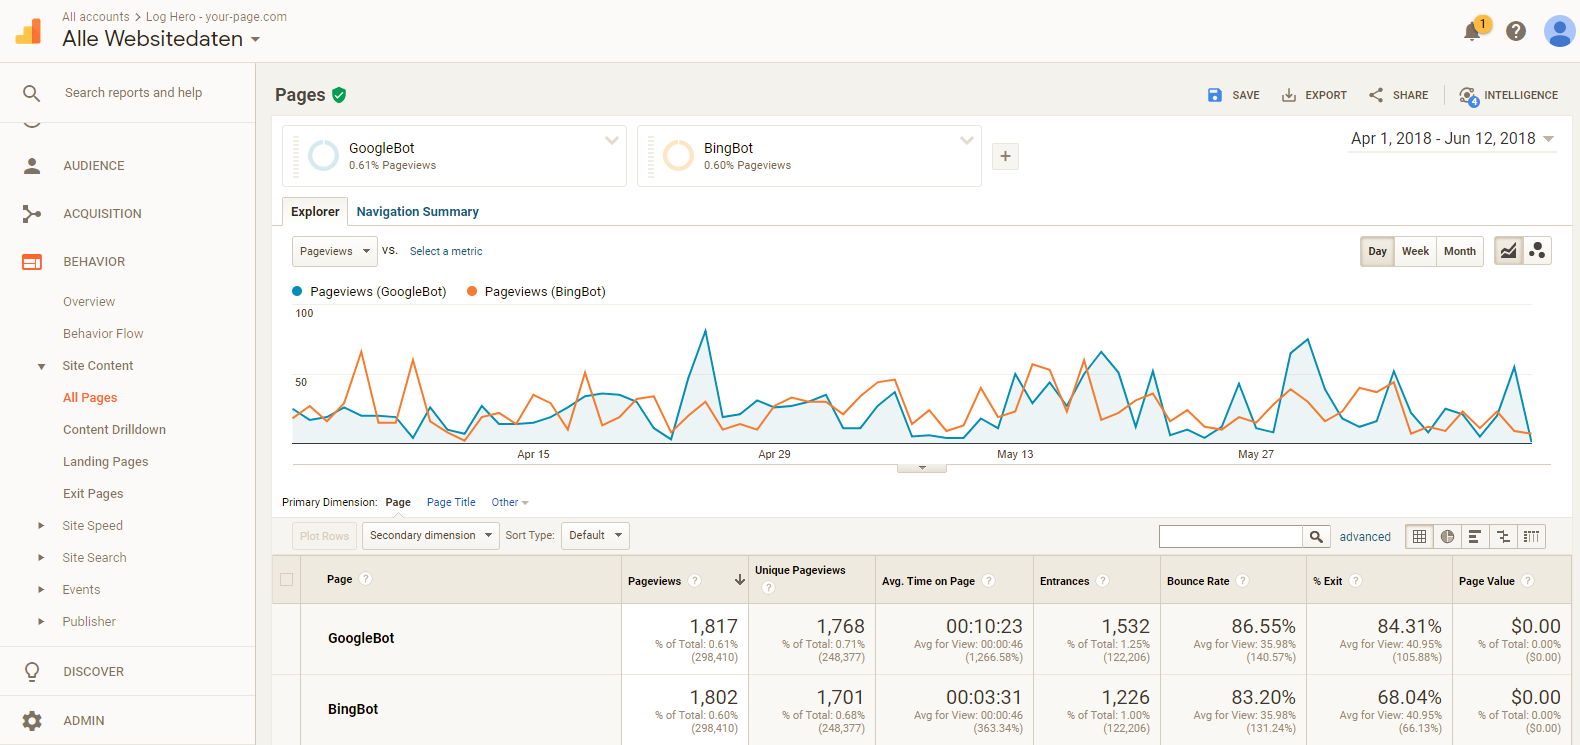This screenshot has height=745, width=1580.
Task: Click the Acquisition arrows icon
Action: [32, 214]
